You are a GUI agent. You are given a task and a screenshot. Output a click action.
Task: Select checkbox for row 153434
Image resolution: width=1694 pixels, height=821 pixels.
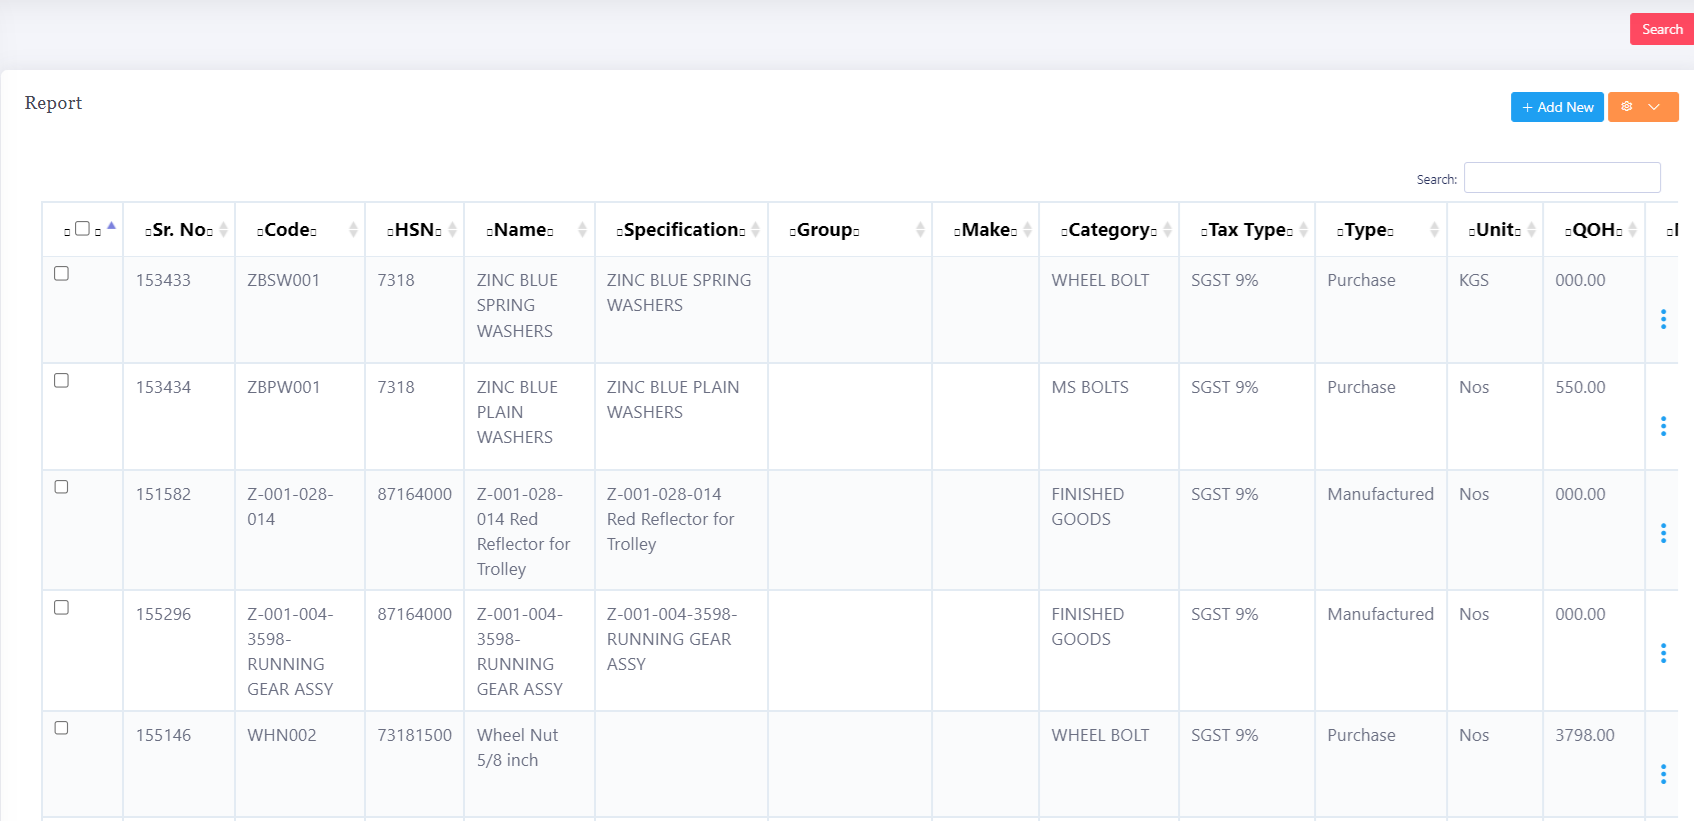point(61,381)
